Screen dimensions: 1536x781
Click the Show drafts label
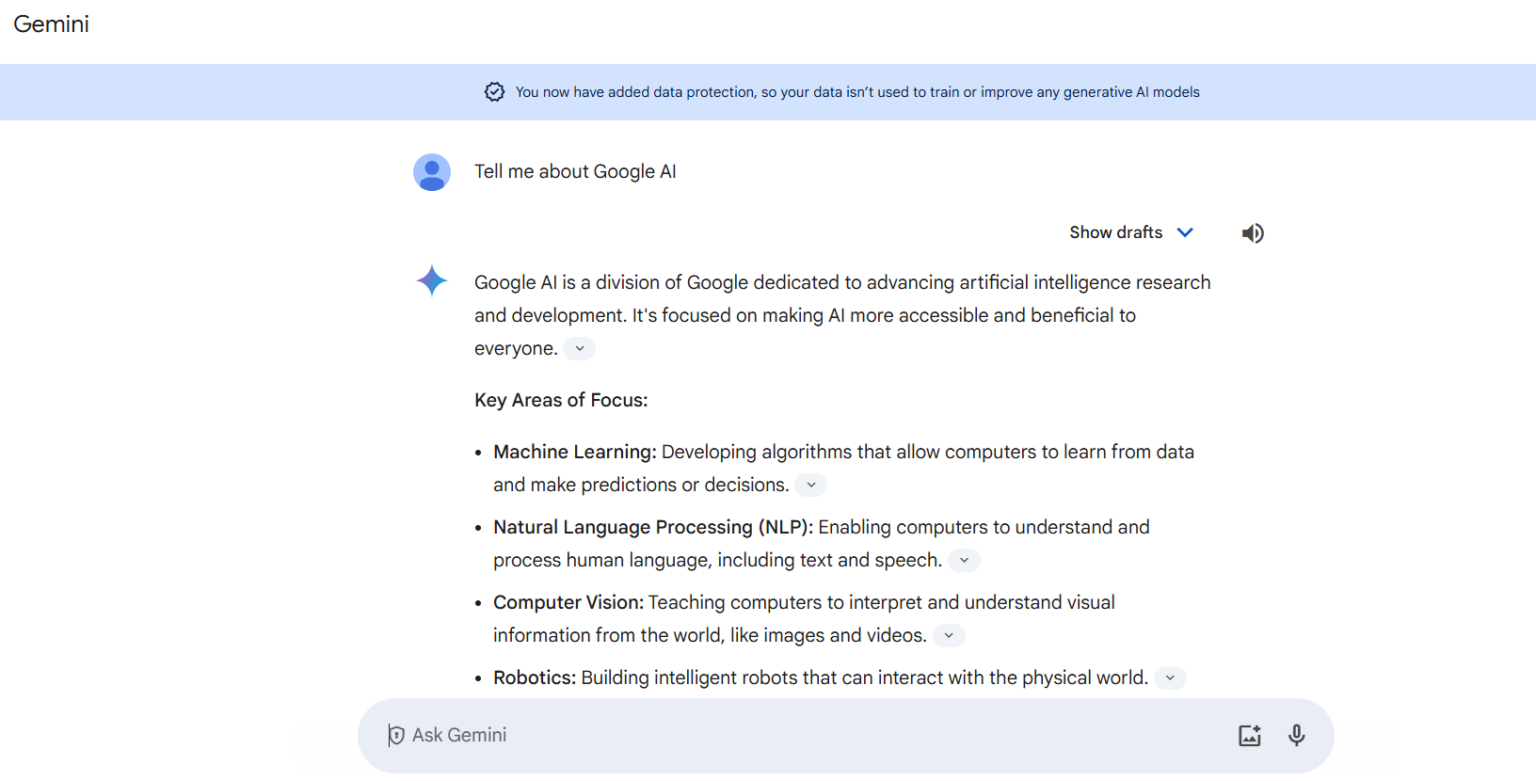tap(1115, 232)
